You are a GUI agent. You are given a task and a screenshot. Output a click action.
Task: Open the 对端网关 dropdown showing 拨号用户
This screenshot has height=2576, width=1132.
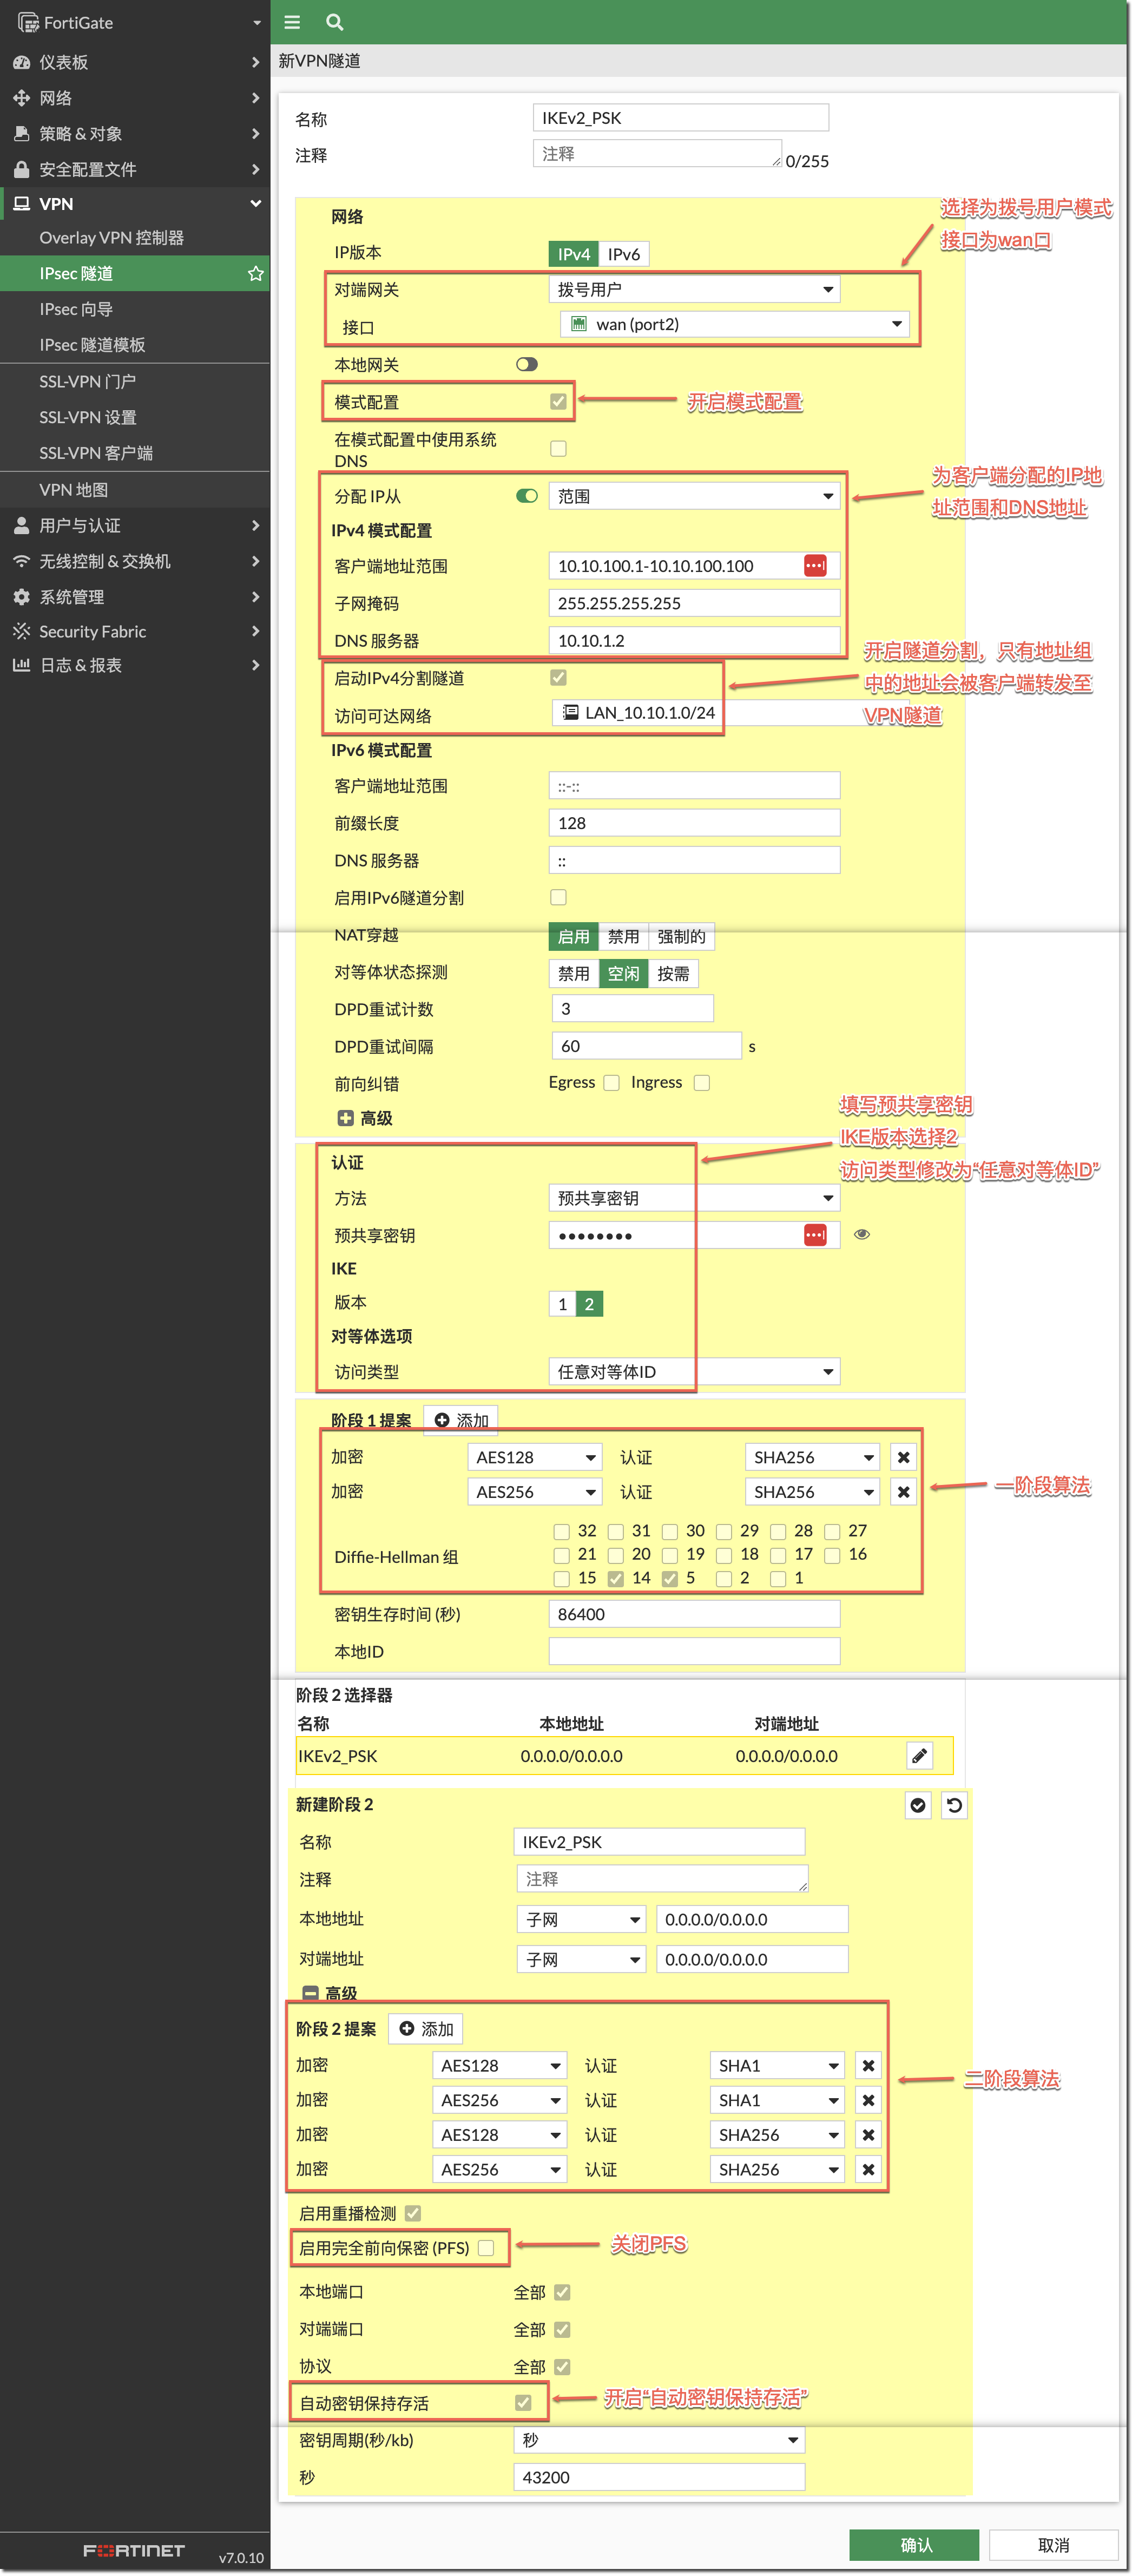(694, 290)
